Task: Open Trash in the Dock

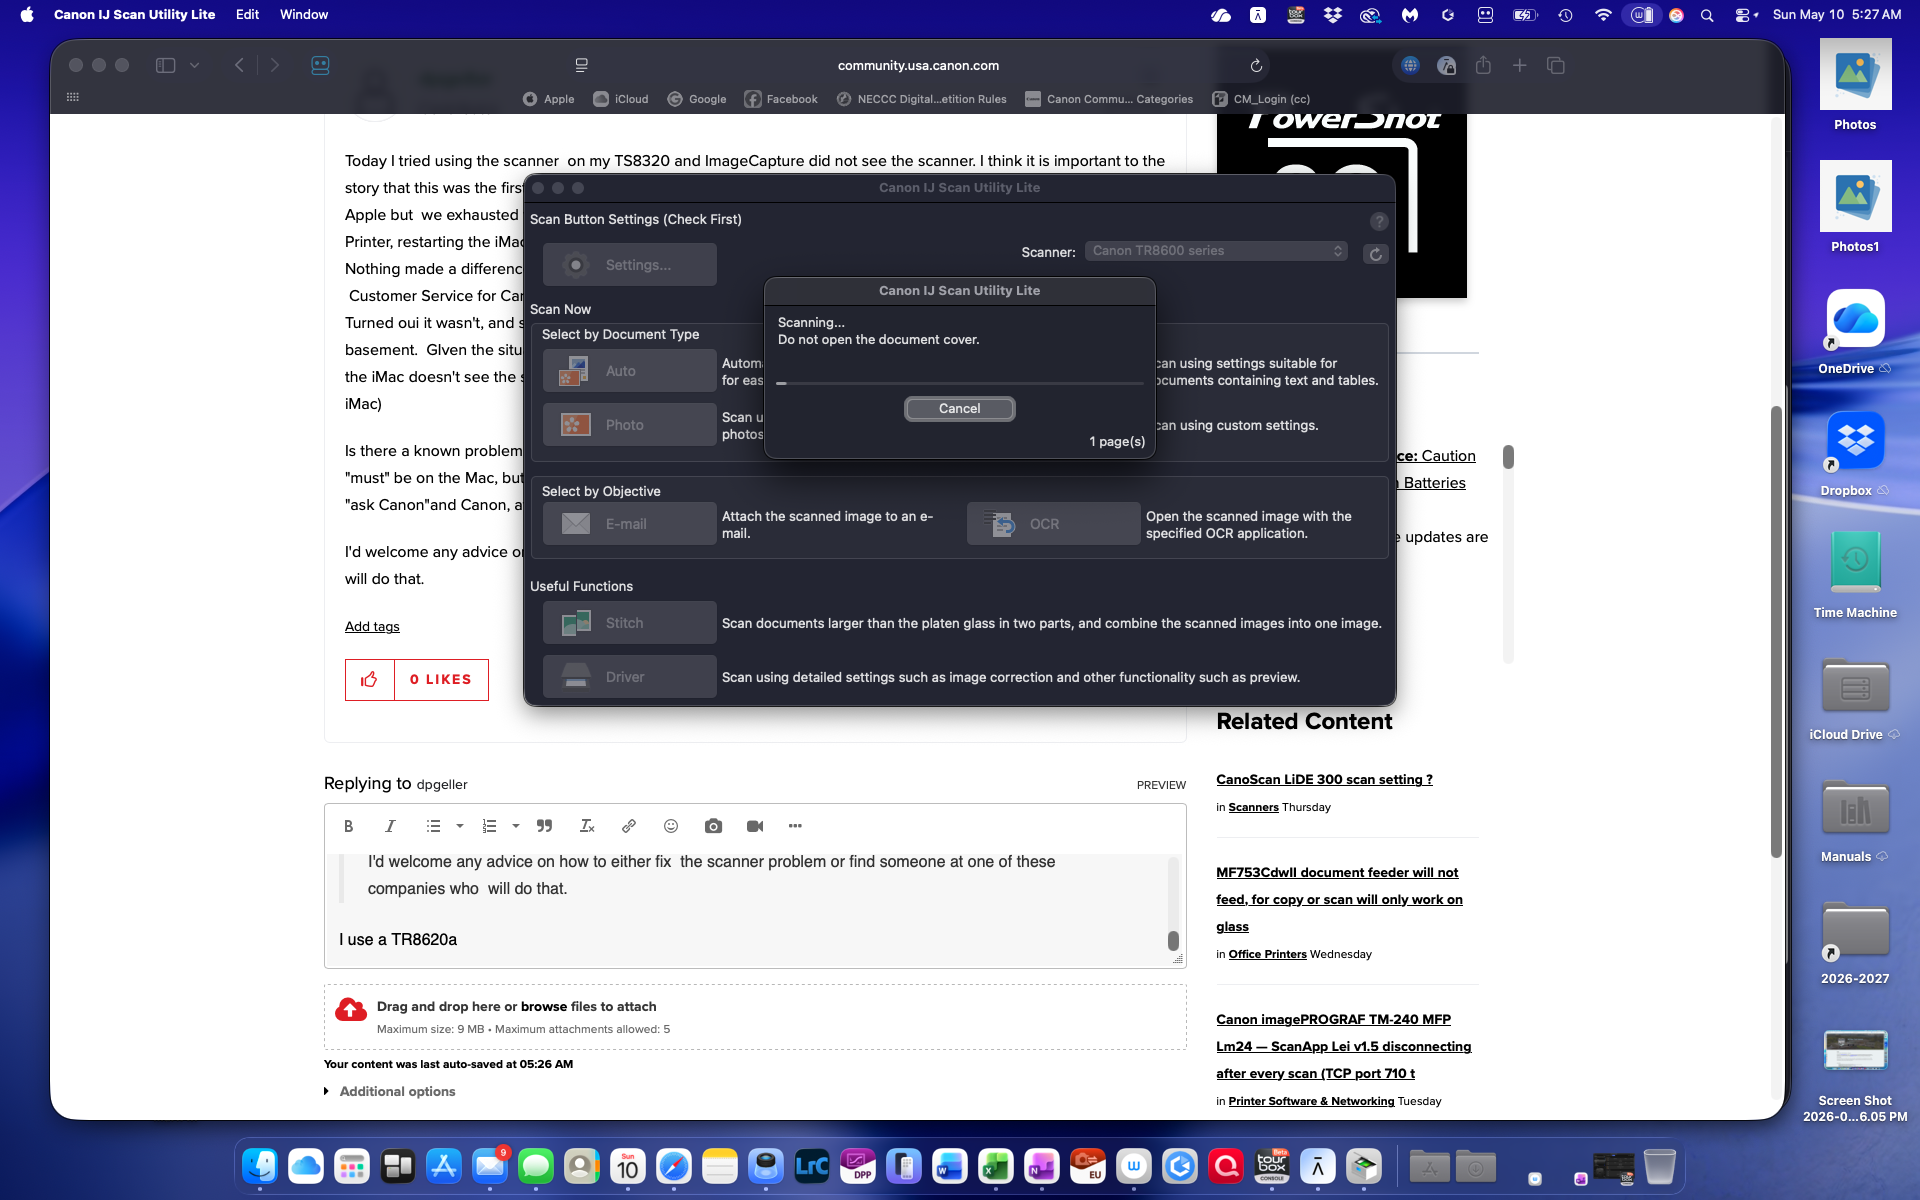Action: coord(1659,1166)
